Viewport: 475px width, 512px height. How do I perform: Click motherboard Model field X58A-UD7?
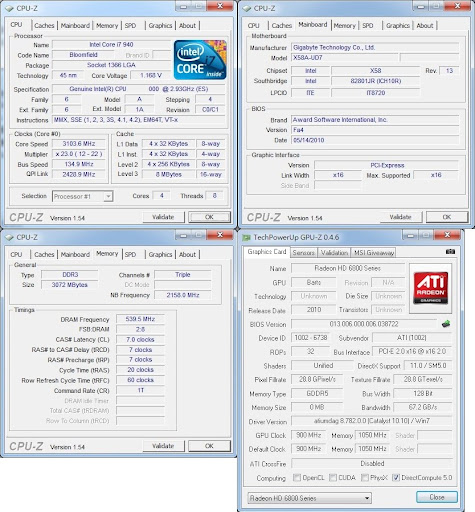345,58
